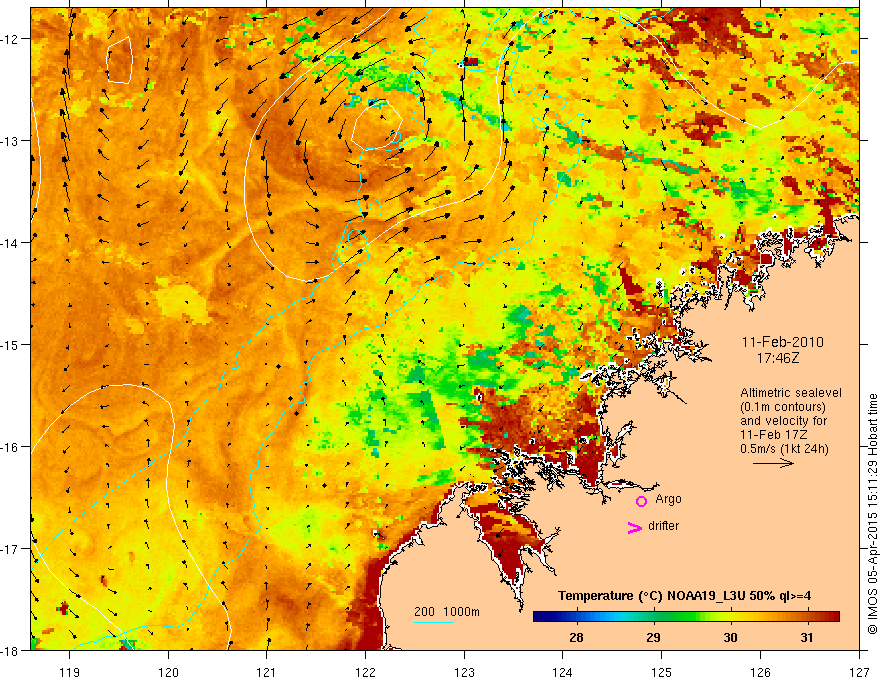This screenshot has height=680, width=880.
Task: Click the '30' temperature scale value
Action: 730,638
